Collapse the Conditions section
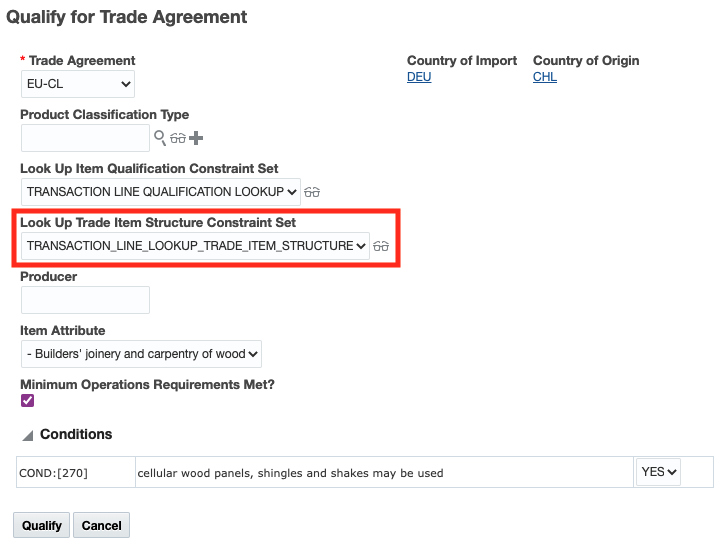 28,435
